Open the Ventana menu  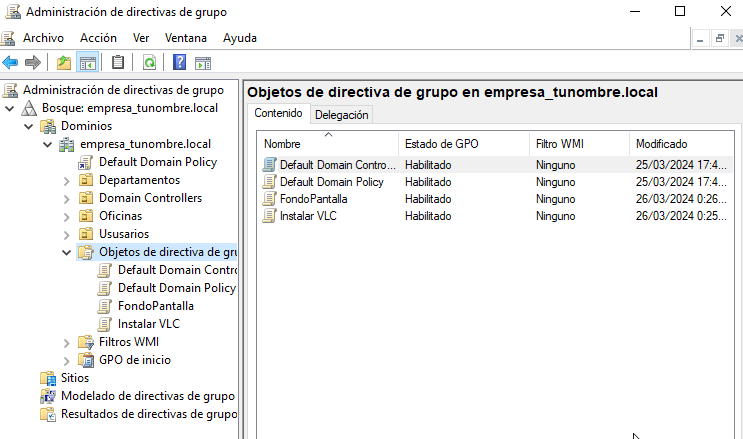(186, 38)
